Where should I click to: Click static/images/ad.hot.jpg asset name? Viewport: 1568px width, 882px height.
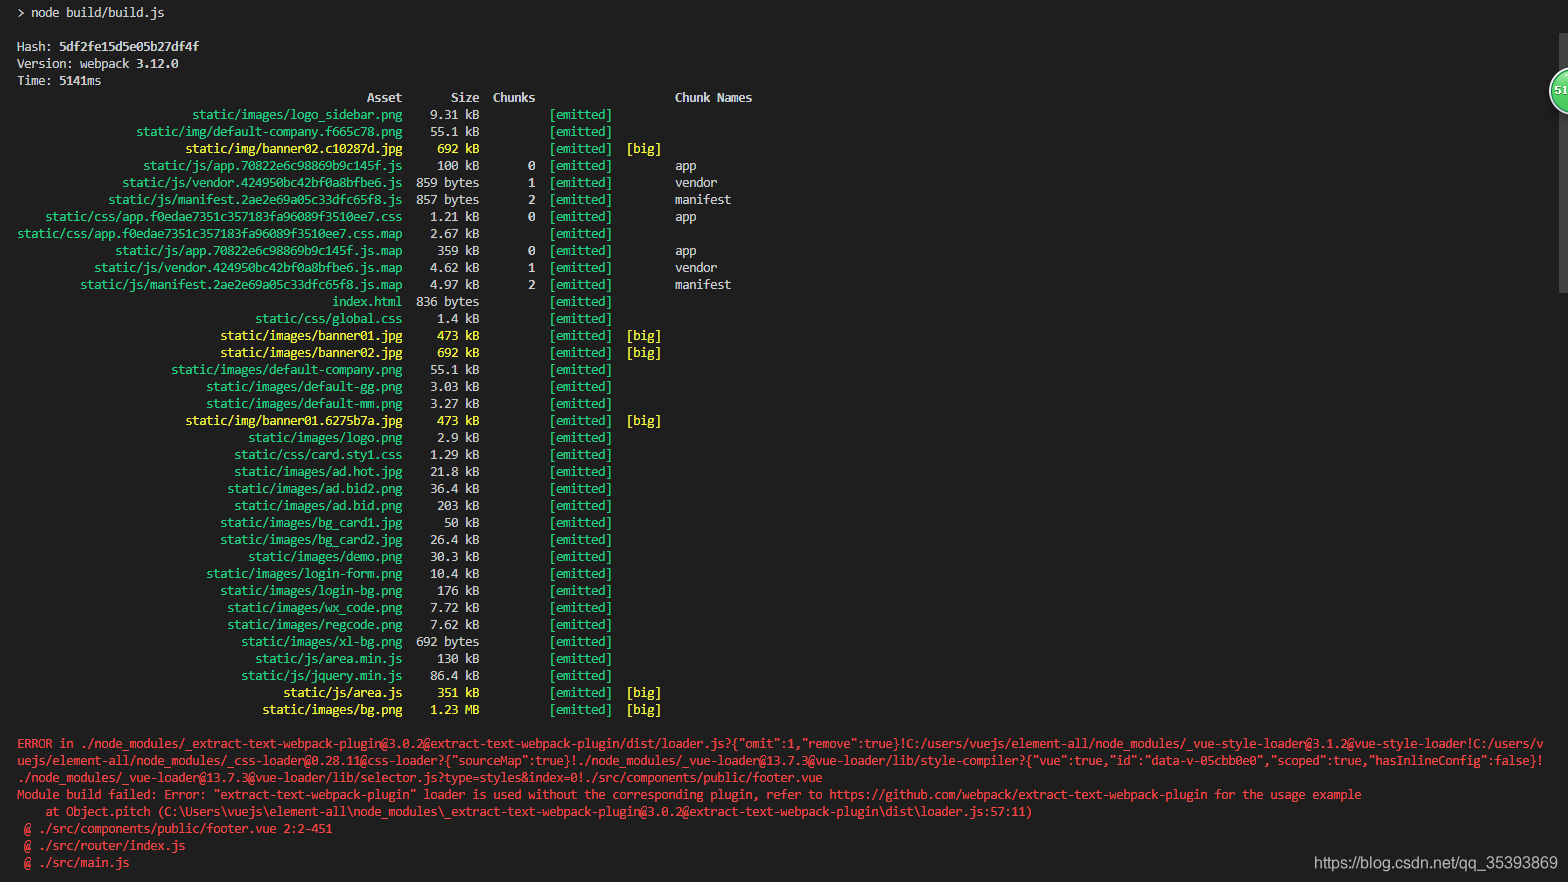click(x=318, y=472)
